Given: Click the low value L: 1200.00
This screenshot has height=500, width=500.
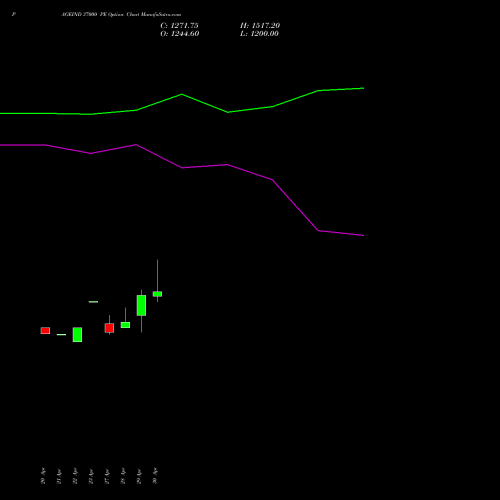Looking at the screenshot, I should click(x=259, y=34).
